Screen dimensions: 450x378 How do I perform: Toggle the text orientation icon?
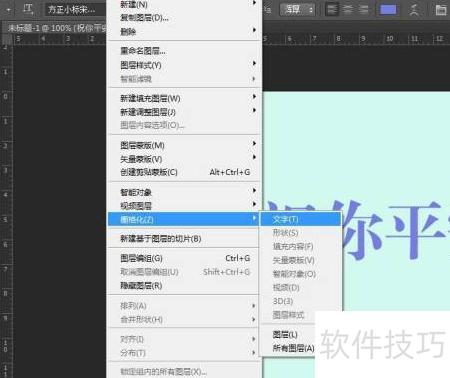point(28,9)
